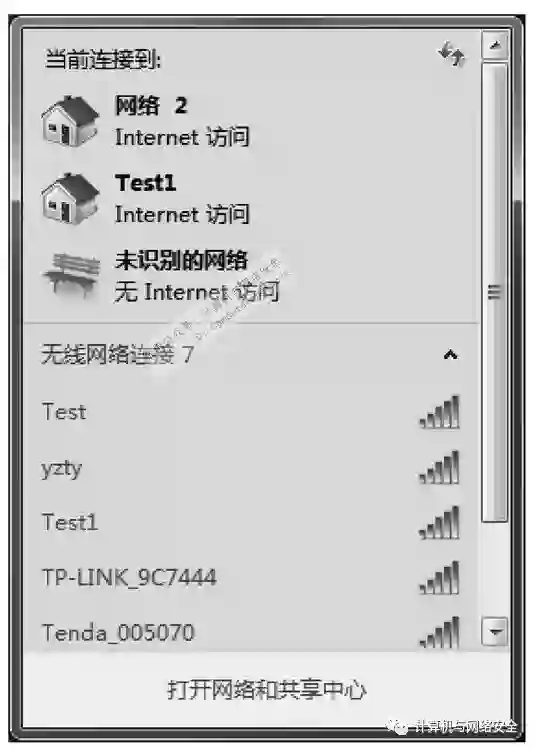Click signal strength icon next to TP-LINK_9C7444
This screenshot has height=751, width=535.
click(x=439, y=578)
